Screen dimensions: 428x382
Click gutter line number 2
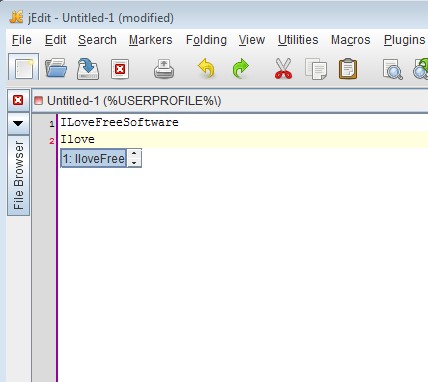(x=52, y=141)
